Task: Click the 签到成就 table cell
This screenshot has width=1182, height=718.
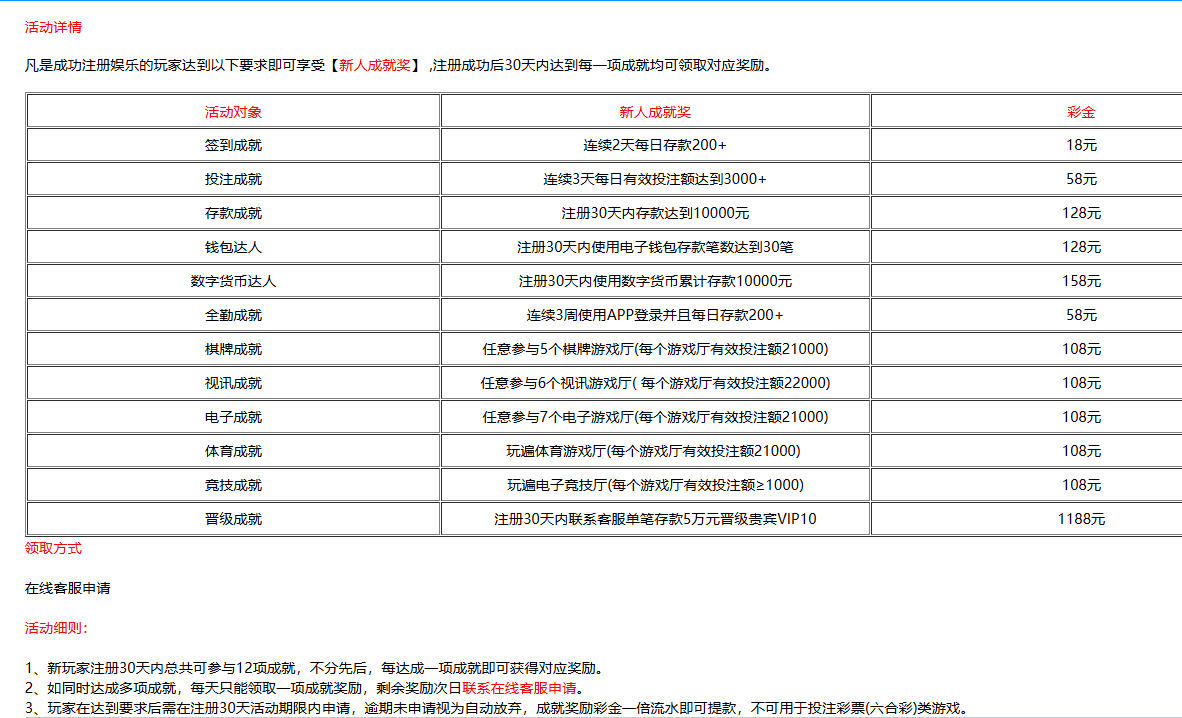Action: [x=233, y=145]
